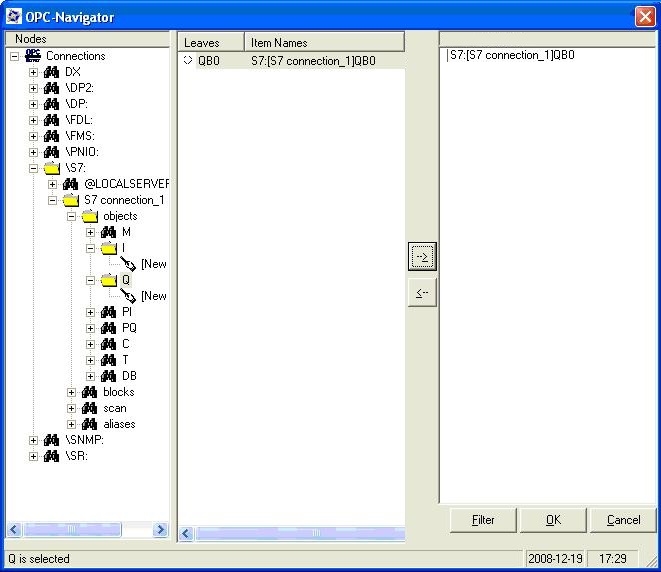Click the new-definition icon under Q
Screen dimensions: 661x572
(x=128, y=296)
